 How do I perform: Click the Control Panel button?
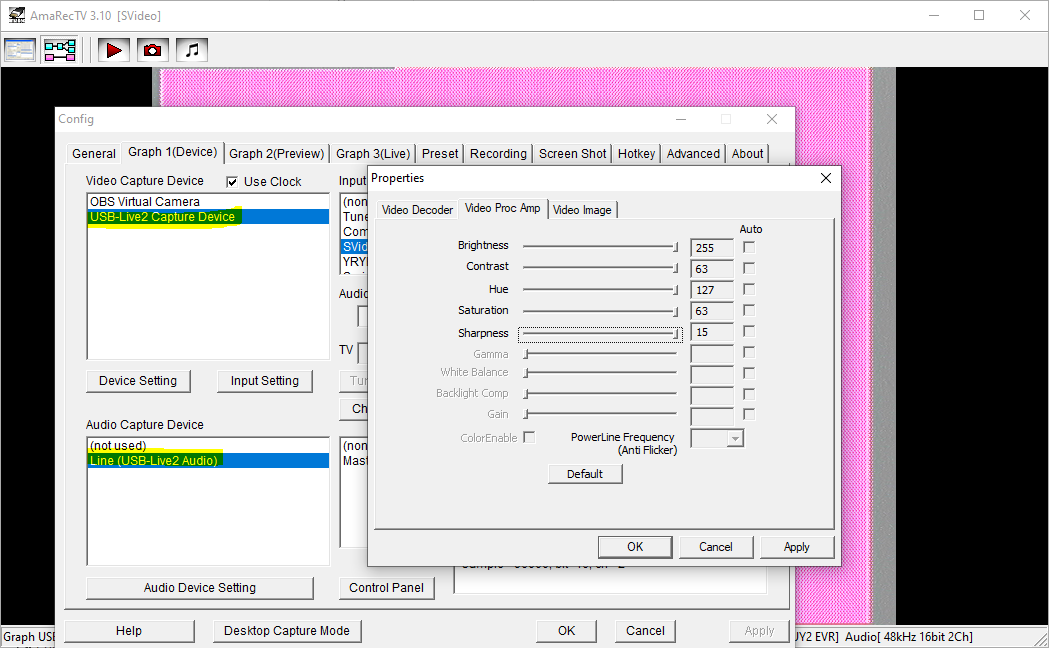pyautogui.click(x=386, y=588)
